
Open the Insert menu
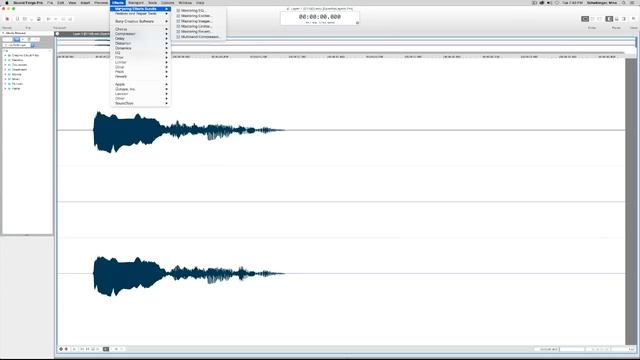click(85, 3)
